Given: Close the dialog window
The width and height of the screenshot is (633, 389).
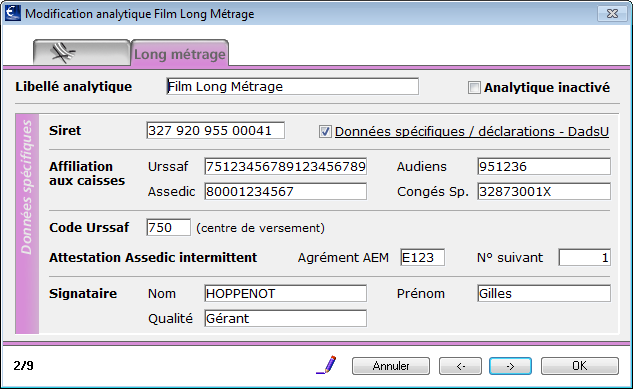Looking at the screenshot, I should (612, 14).
